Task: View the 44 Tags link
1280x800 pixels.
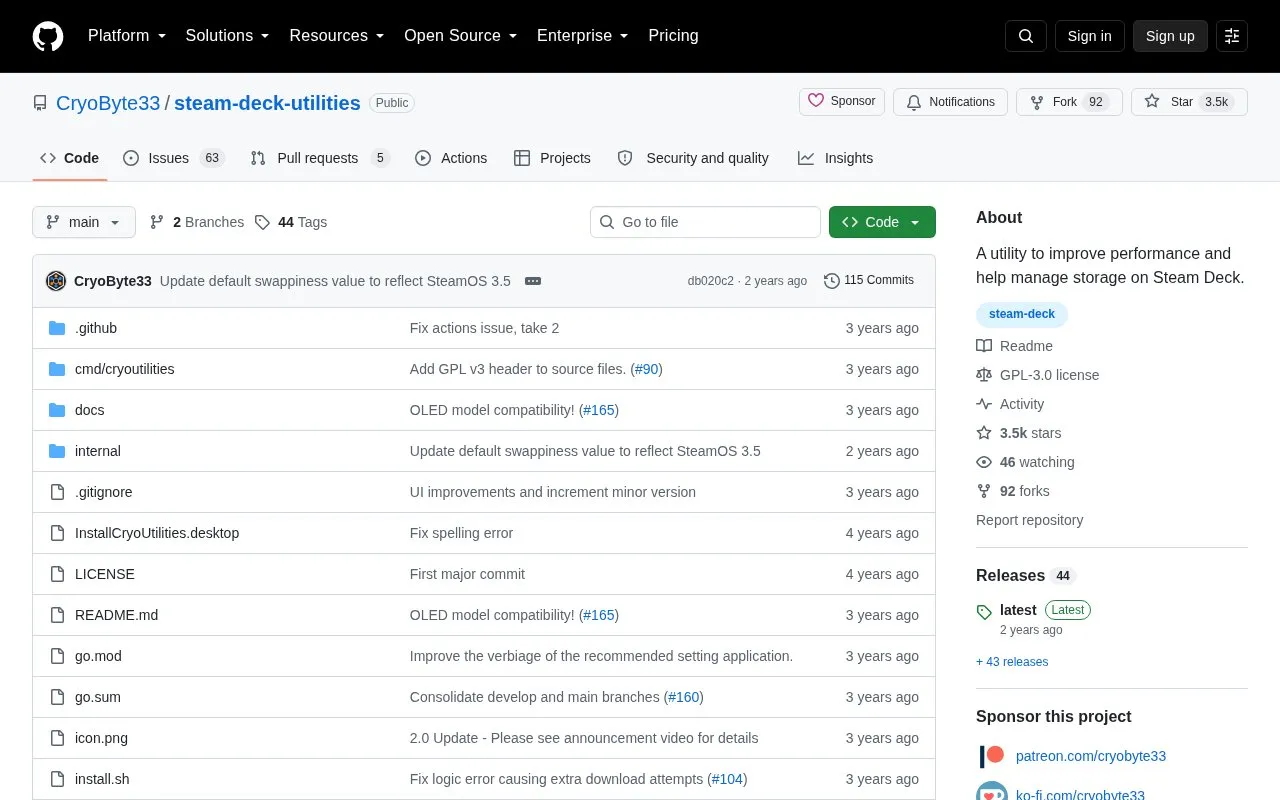Action: [291, 222]
